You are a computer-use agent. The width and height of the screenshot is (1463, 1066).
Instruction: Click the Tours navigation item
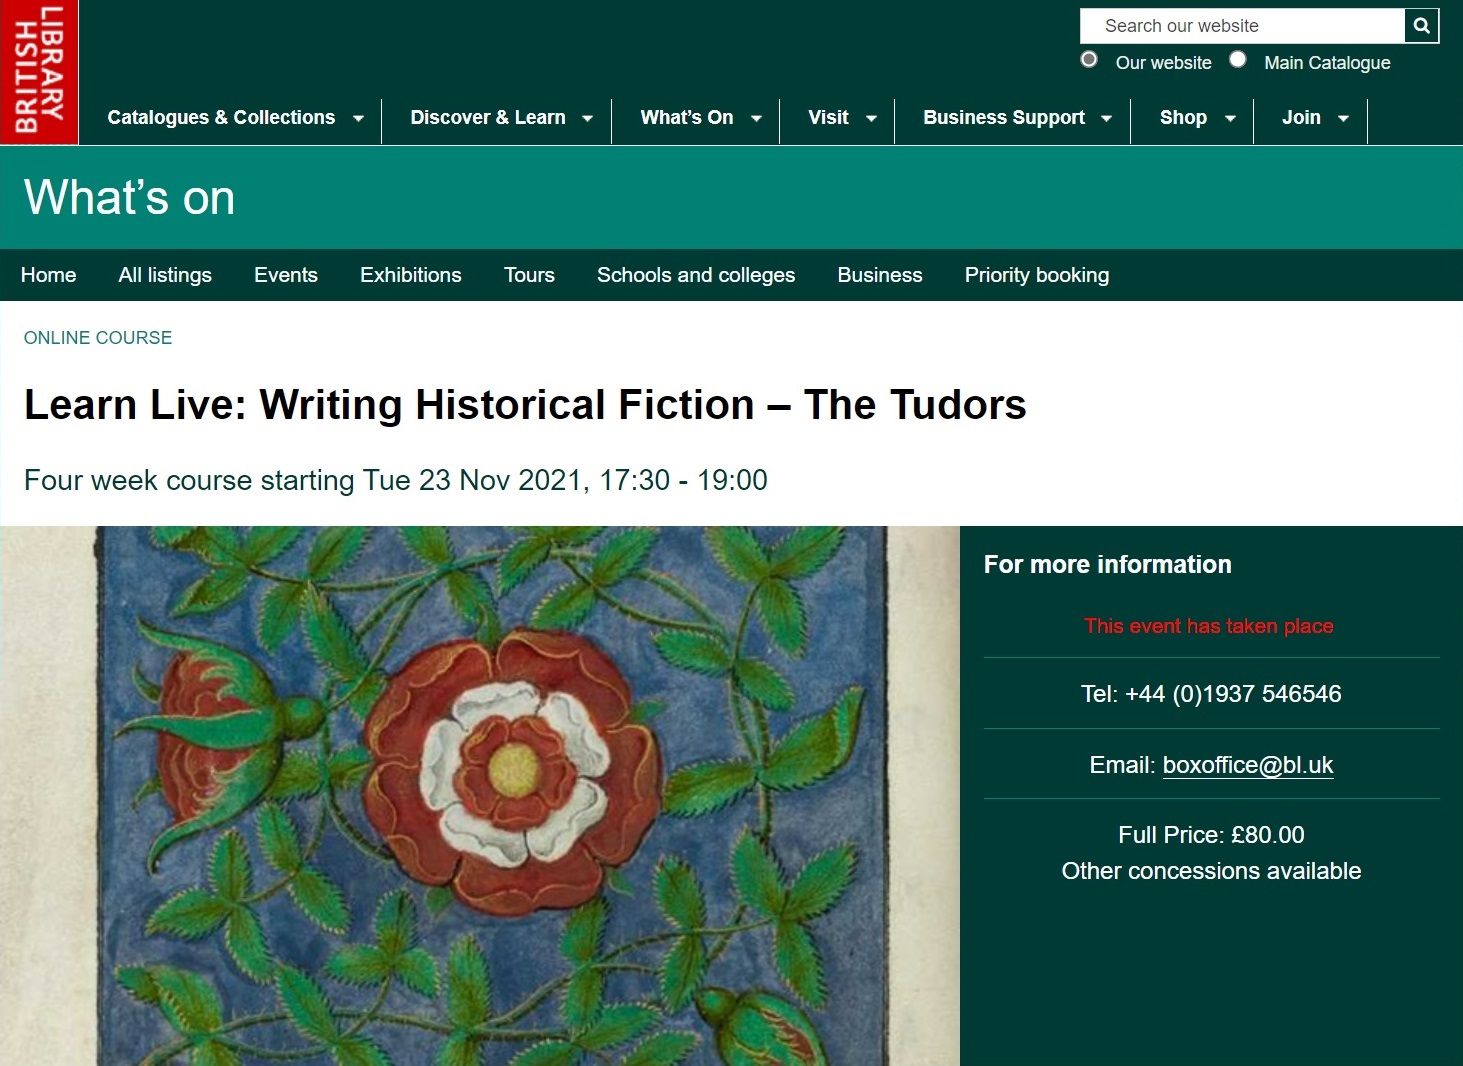click(529, 275)
